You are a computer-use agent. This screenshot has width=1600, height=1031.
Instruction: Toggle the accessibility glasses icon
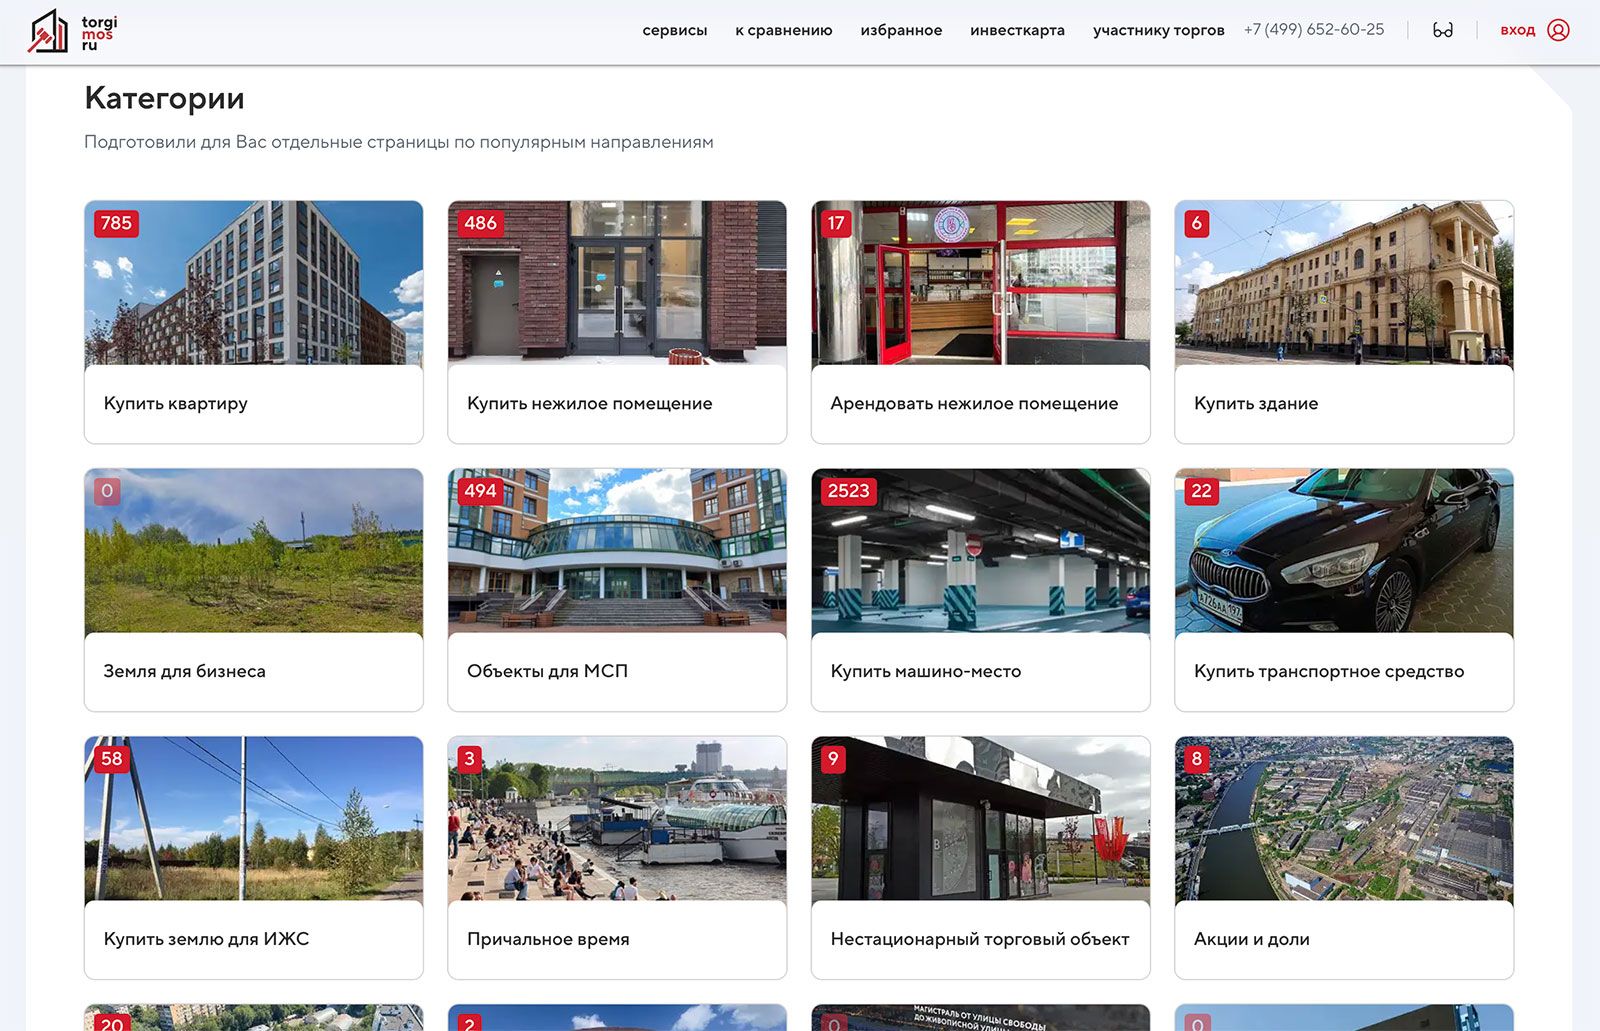pyautogui.click(x=1442, y=30)
